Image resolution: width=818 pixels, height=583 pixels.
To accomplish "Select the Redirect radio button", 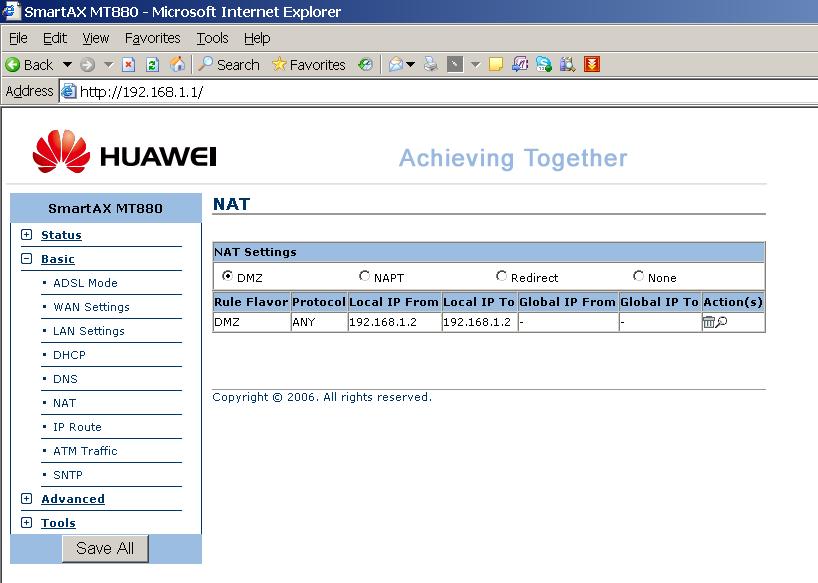I will point(502,276).
